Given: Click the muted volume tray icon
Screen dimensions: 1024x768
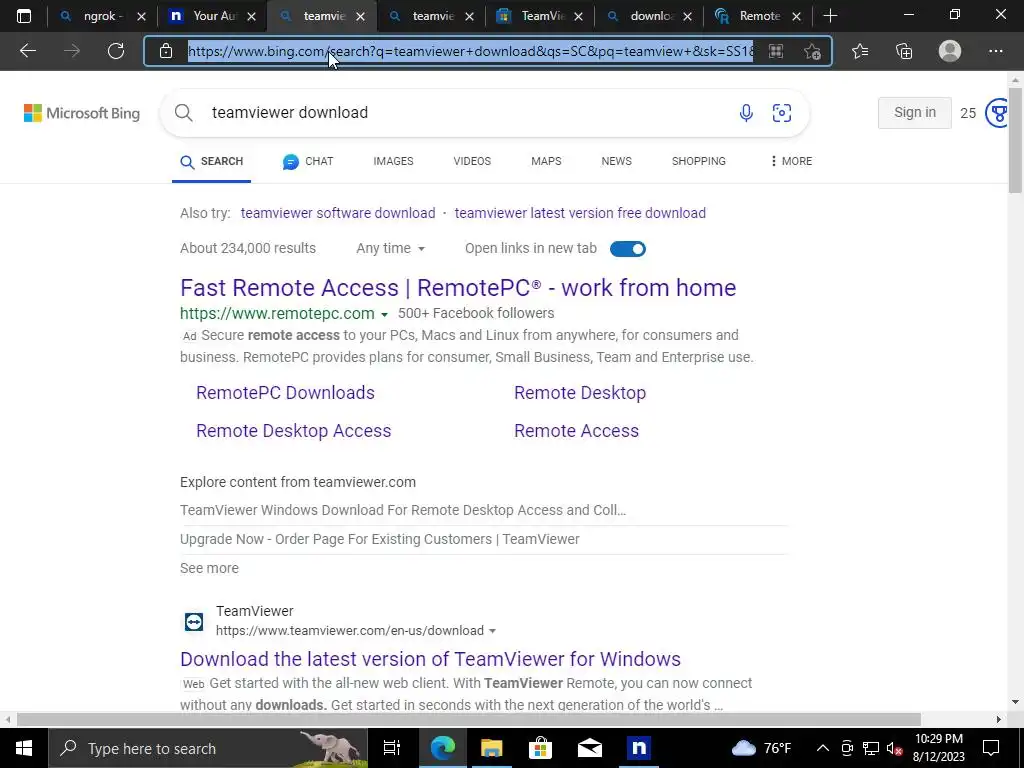Looking at the screenshot, I should point(894,748).
